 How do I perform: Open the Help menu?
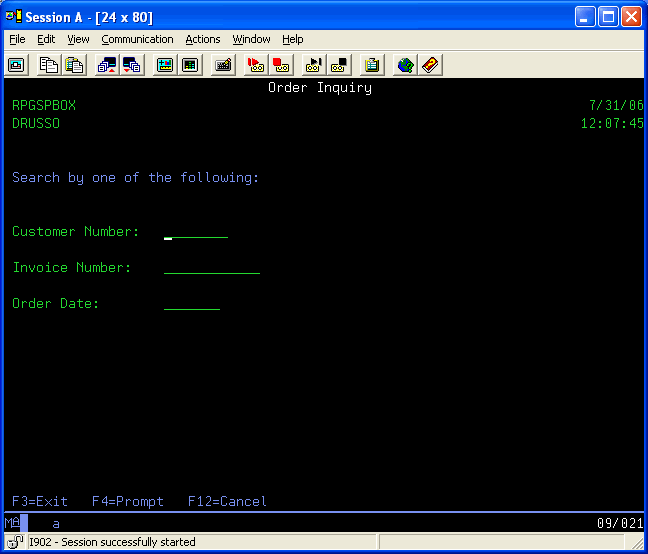click(x=293, y=39)
